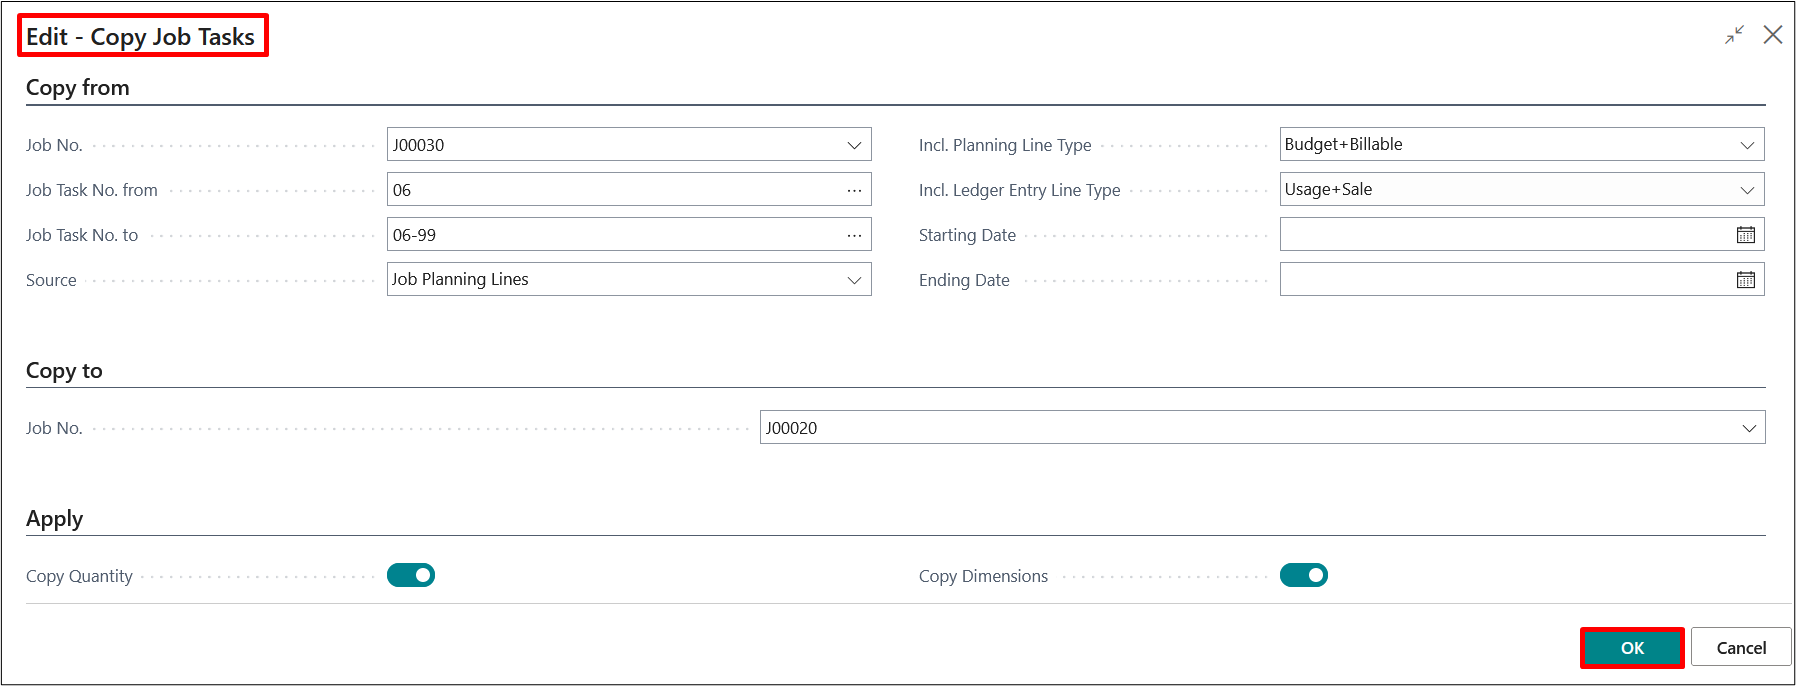Close the Copy Job Tasks dialog
This screenshot has width=1796, height=686.
tap(1773, 35)
